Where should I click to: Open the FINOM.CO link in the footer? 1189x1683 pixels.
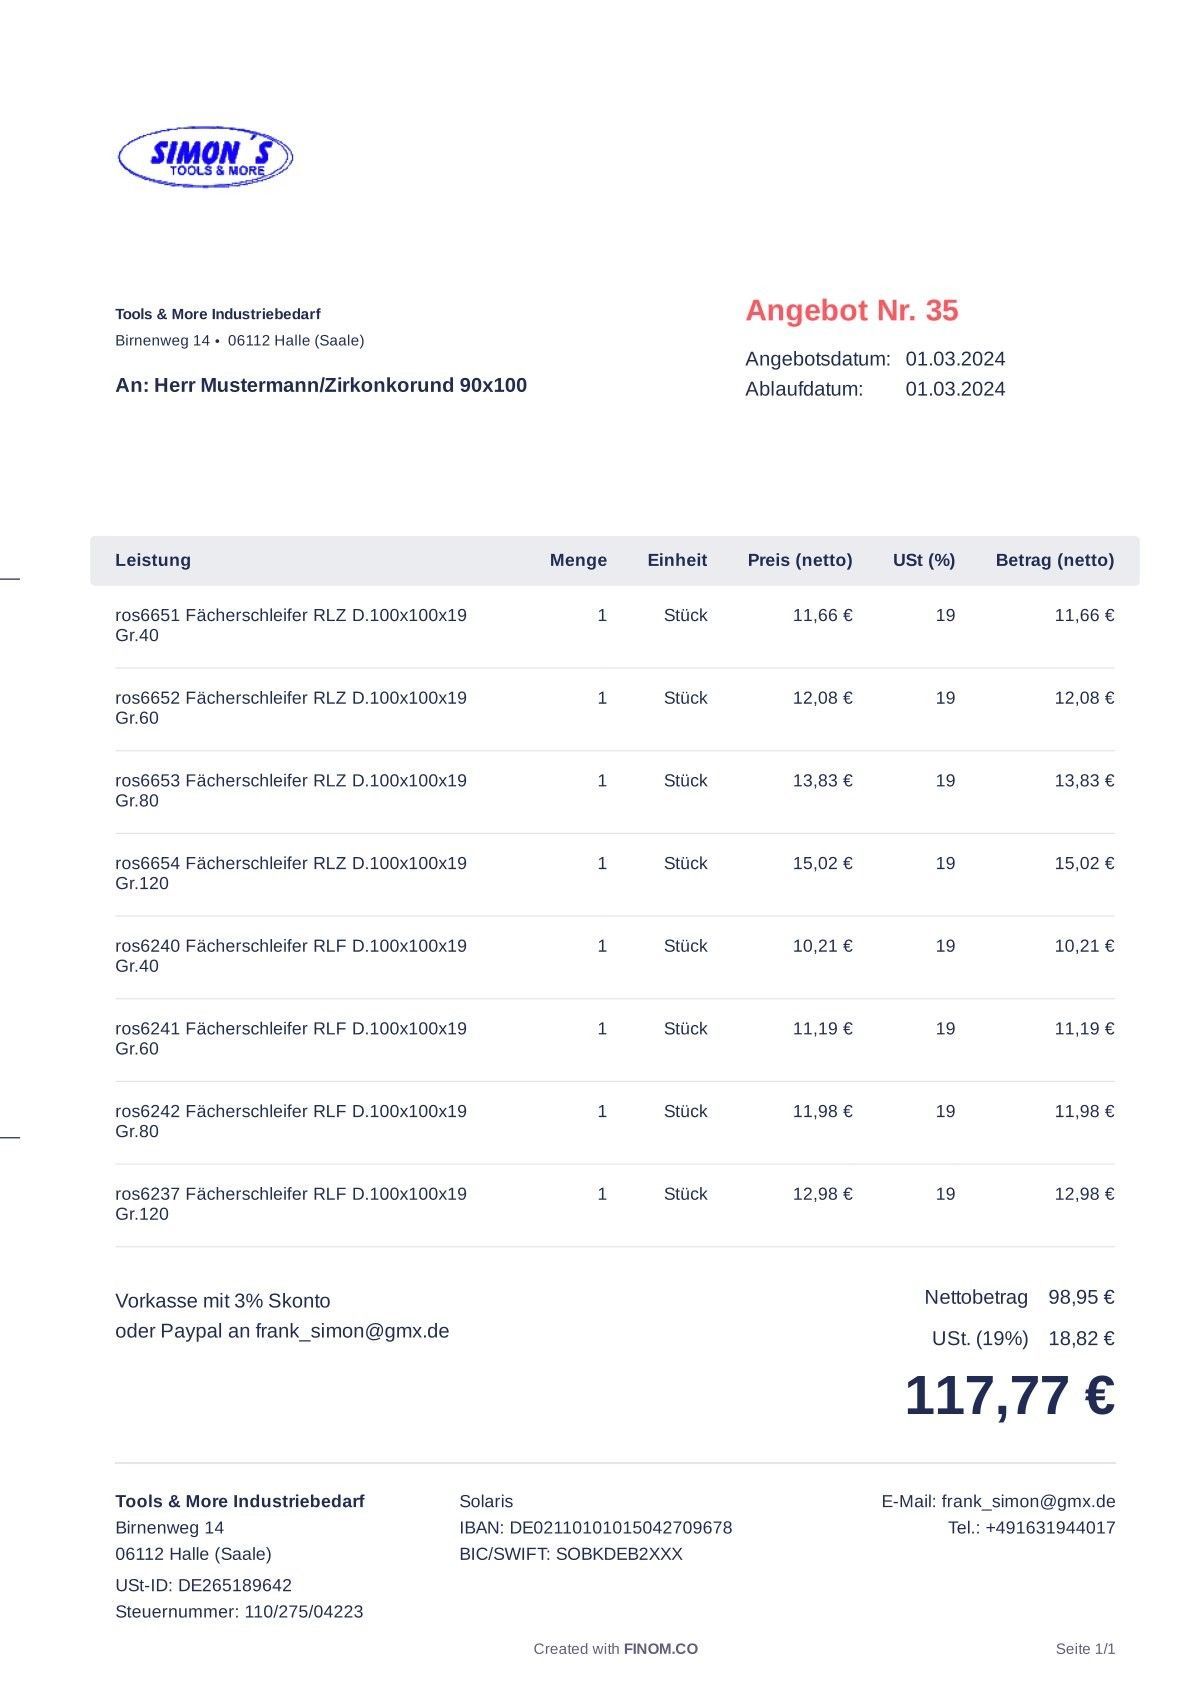660,1649
